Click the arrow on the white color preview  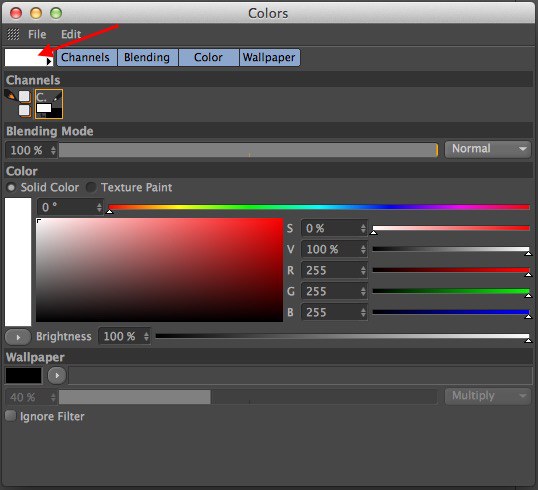point(49,61)
